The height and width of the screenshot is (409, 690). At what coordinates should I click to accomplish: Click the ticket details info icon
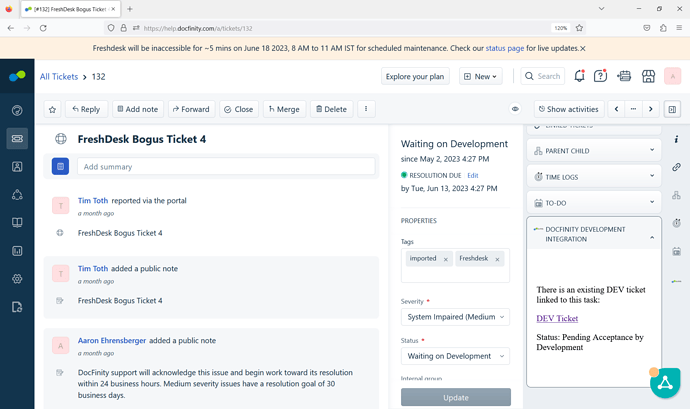coord(676,139)
